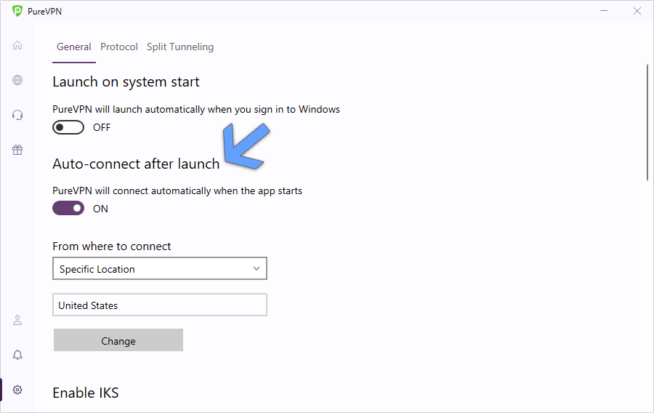Close the PureVPN window

(x=637, y=11)
